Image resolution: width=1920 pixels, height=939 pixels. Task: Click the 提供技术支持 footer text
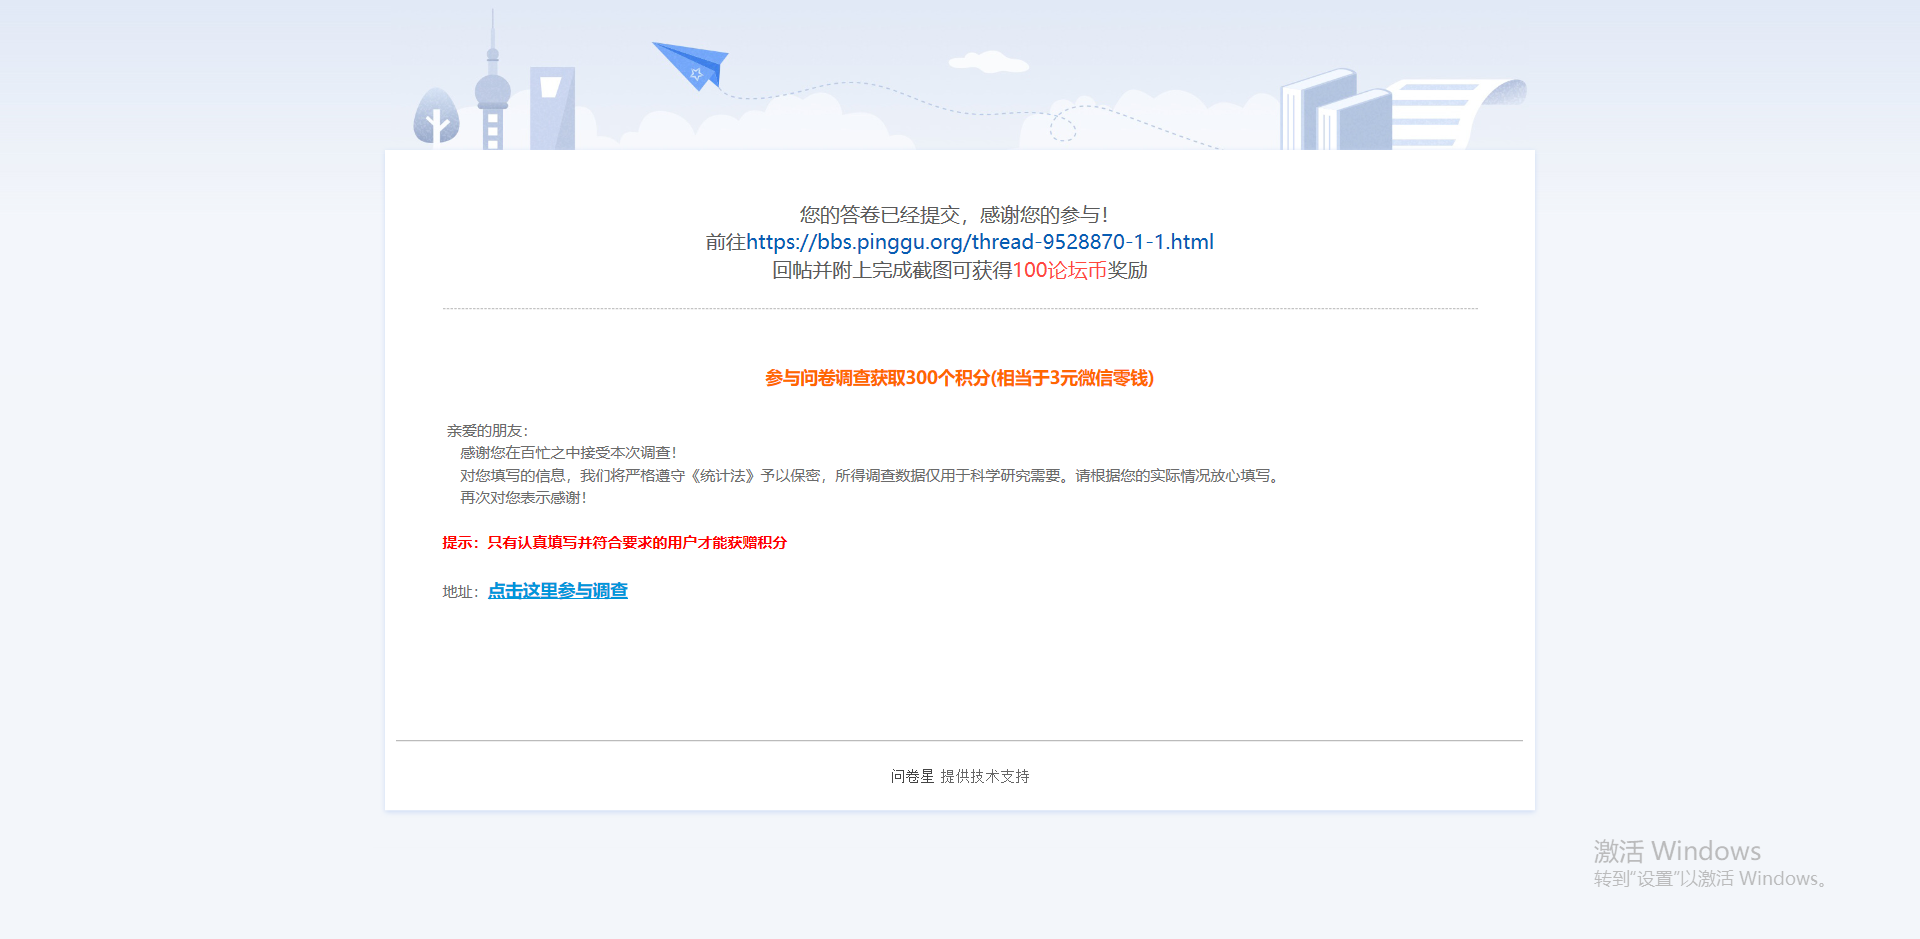985,776
